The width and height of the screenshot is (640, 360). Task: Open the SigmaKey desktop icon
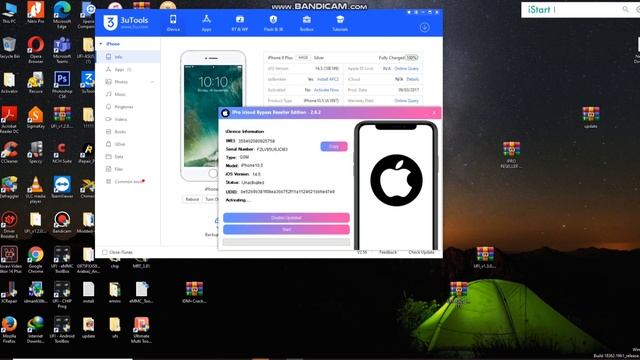(x=36, y=117)
